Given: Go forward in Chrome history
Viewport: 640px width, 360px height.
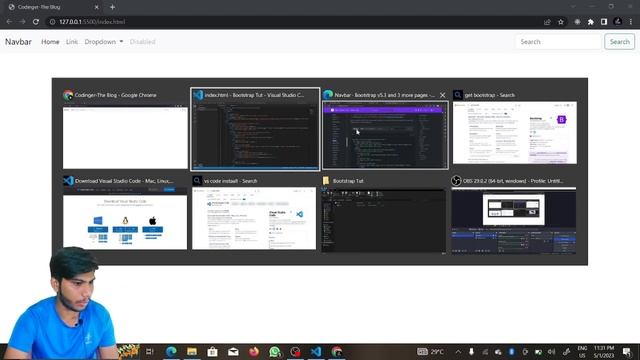Looking at the screenshot, I should (x=22, y=22).
